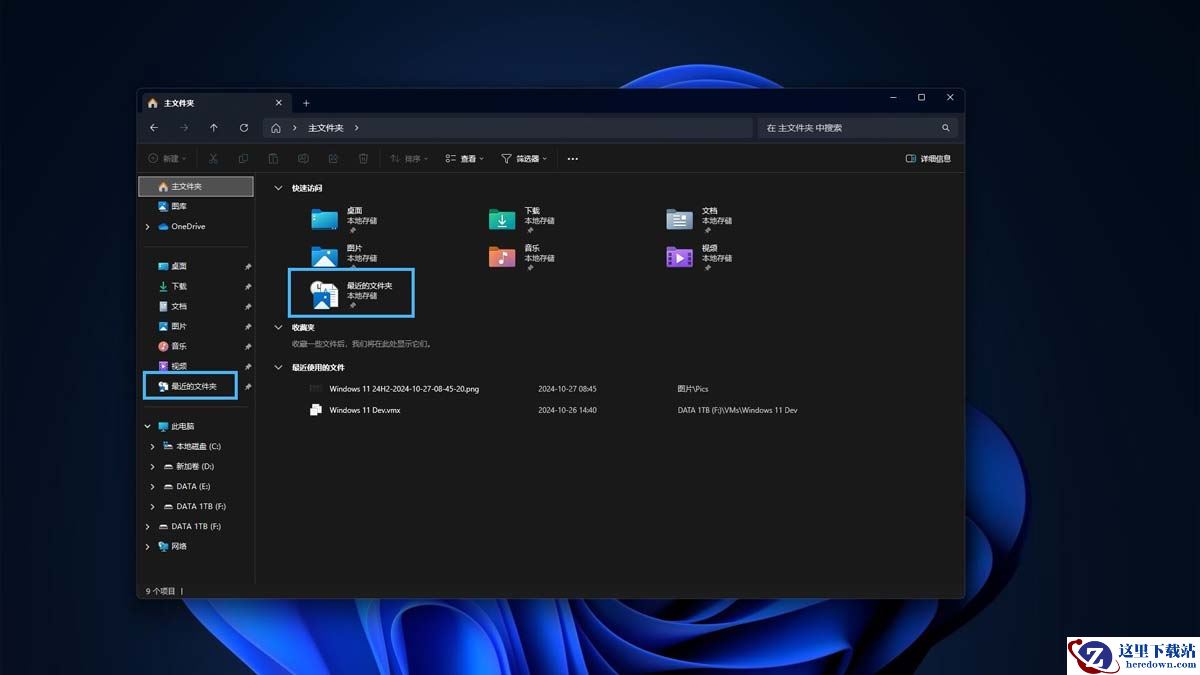Expand the 新加卷 (D:) chevron
Image resolution: width=1200 pixels, height=675 pixels.
point(153,466)
